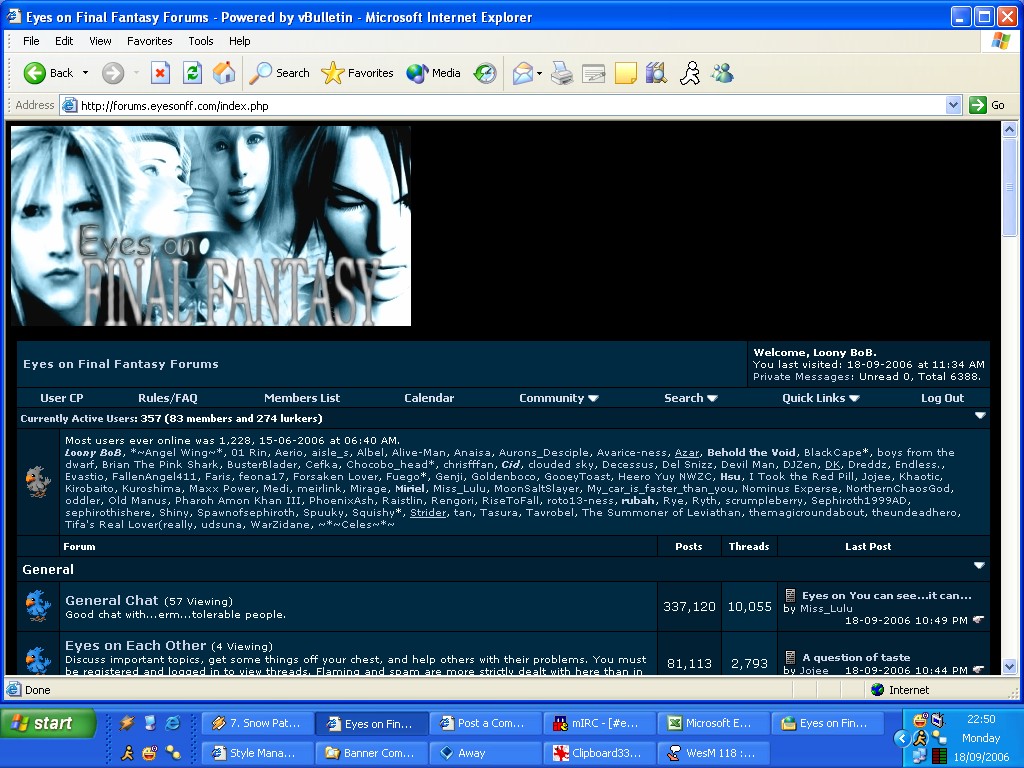Viewport: 1024px width, 768px height.
Task: Open 'A question of taste' last post
Action: point(856,658)
